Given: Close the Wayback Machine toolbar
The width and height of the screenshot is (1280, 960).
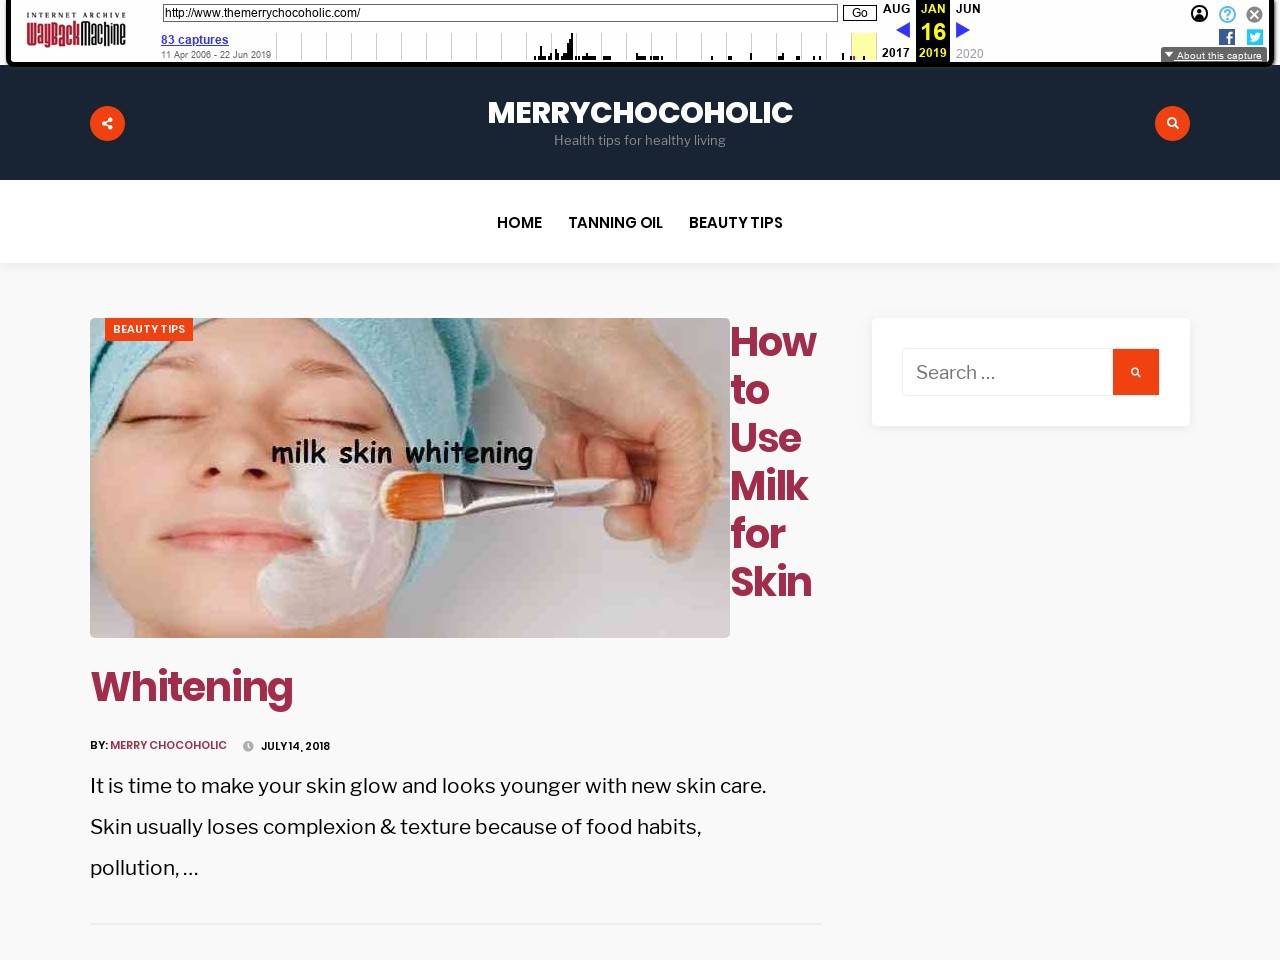Looking at the screenshot, I should coord(1254,14).
